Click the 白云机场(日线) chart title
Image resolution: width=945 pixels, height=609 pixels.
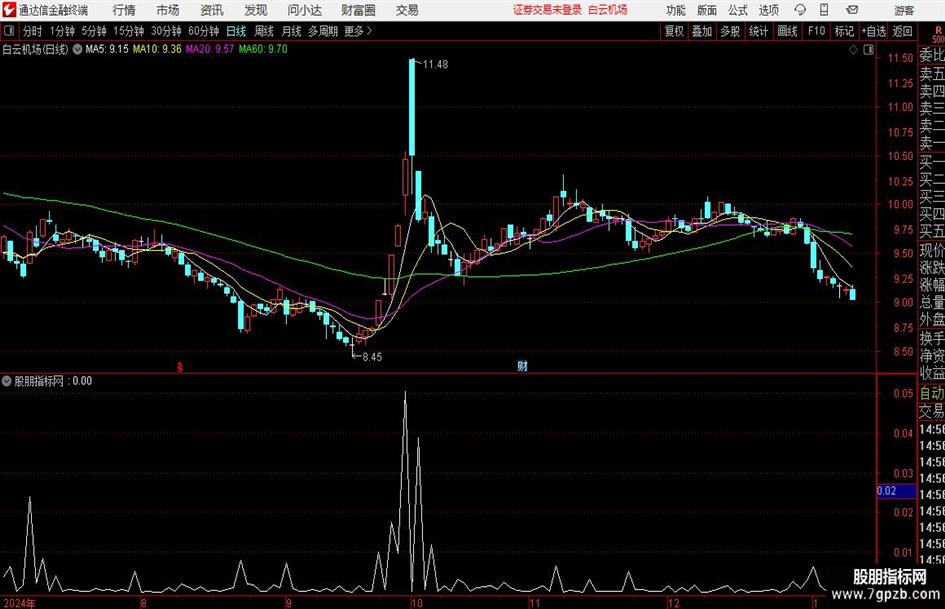coord(36,49)
